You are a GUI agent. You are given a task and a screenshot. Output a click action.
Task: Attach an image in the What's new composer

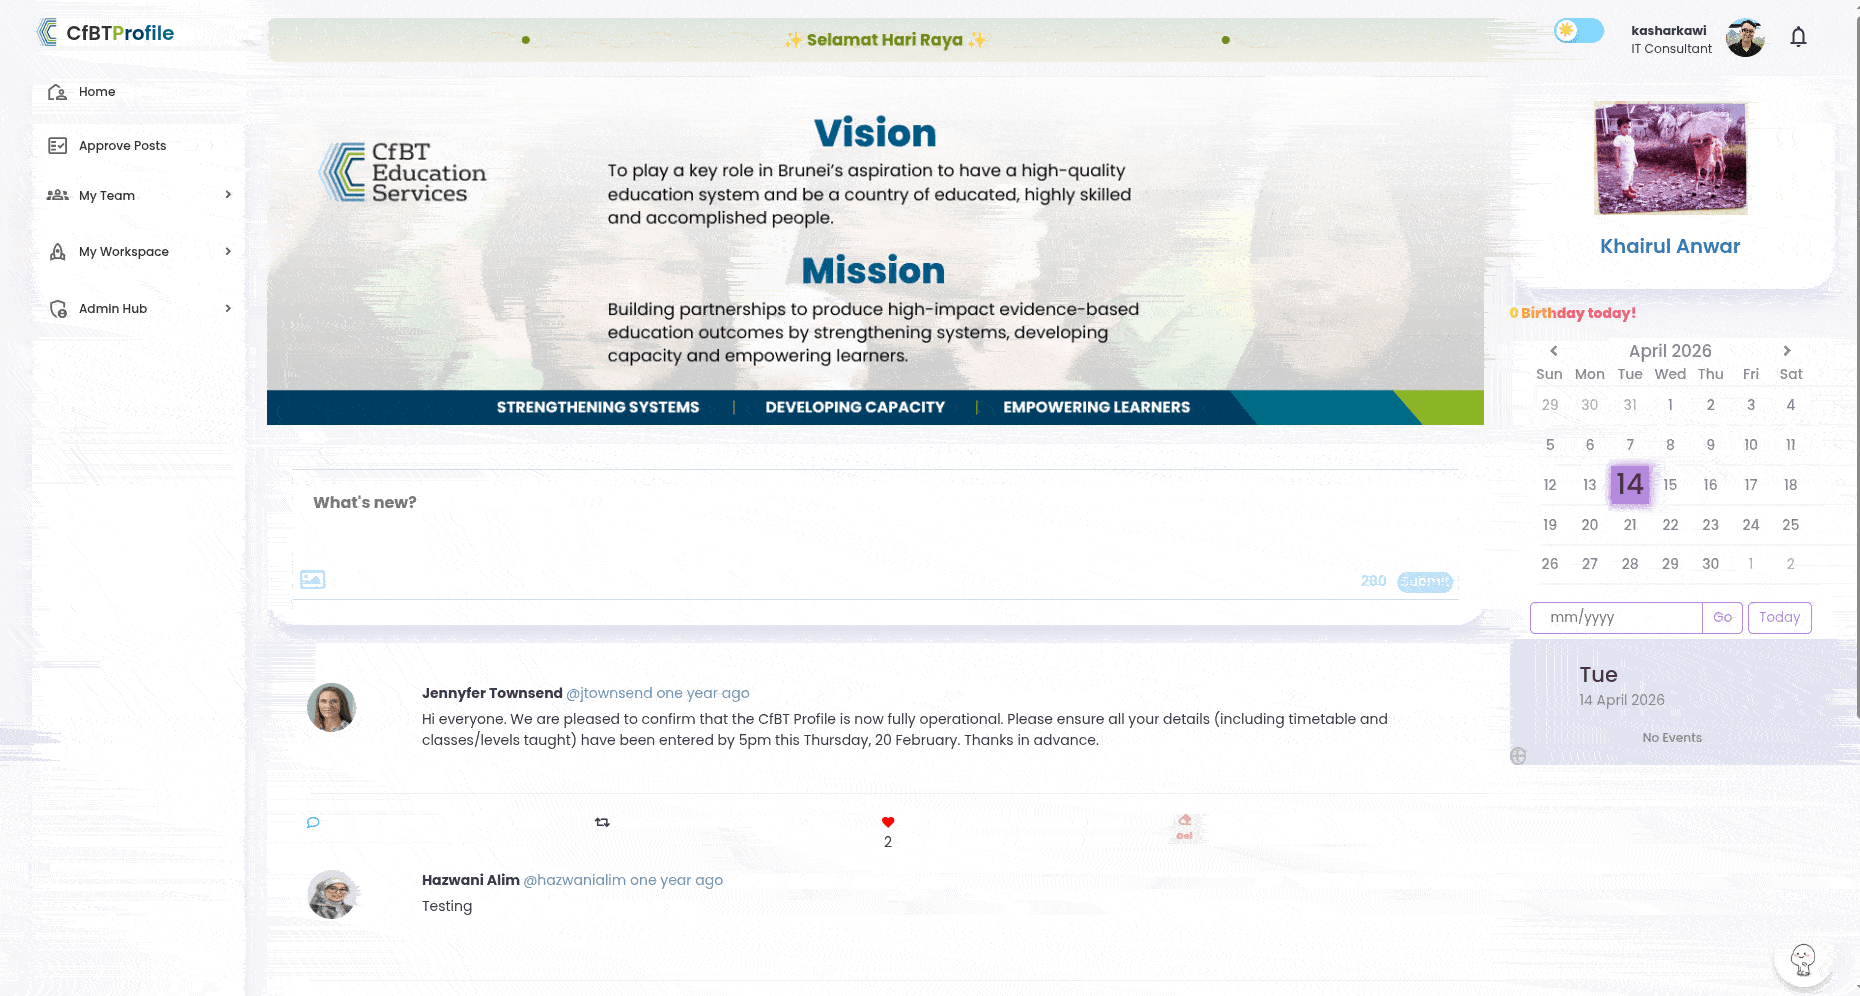coord(312,579)
